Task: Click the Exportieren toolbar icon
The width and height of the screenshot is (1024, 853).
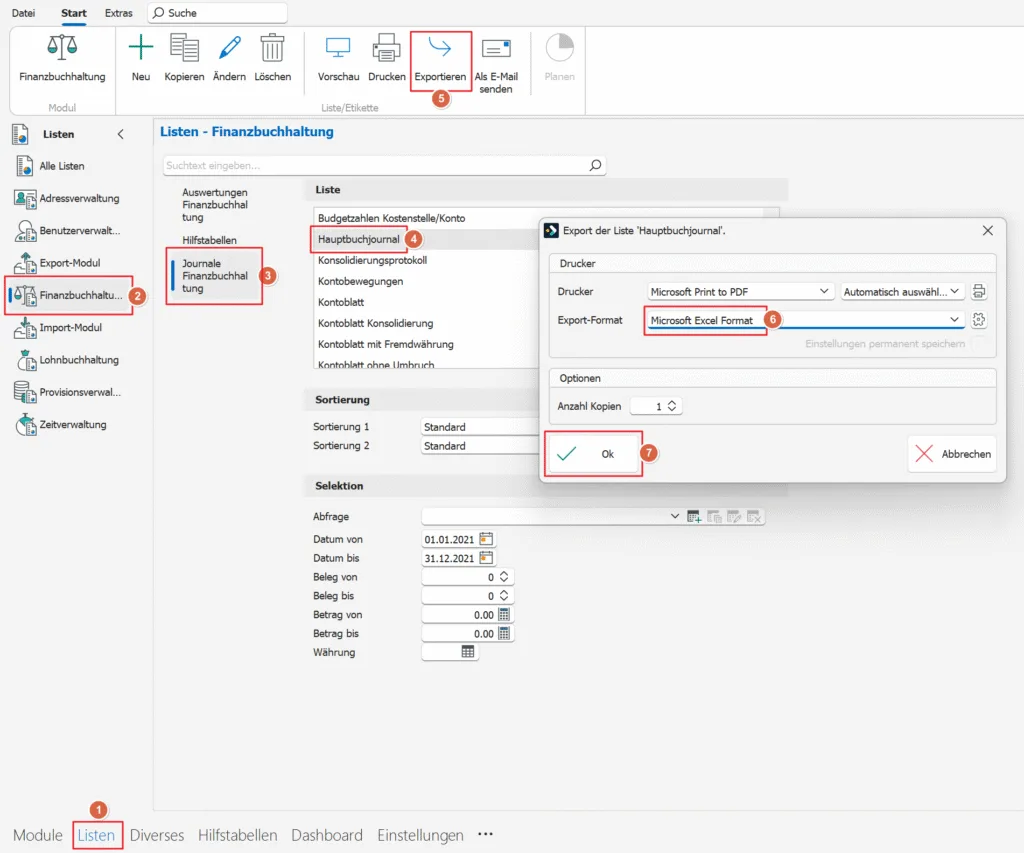Action: coord(440,49)
